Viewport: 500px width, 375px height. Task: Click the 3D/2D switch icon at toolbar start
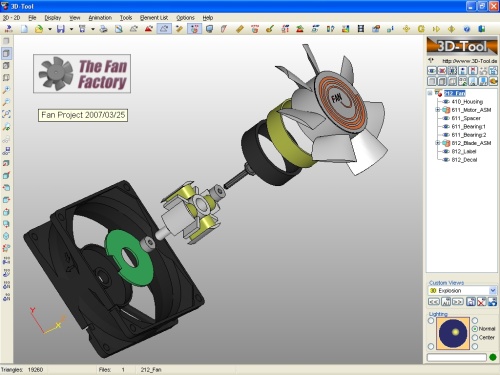point(8,29)
